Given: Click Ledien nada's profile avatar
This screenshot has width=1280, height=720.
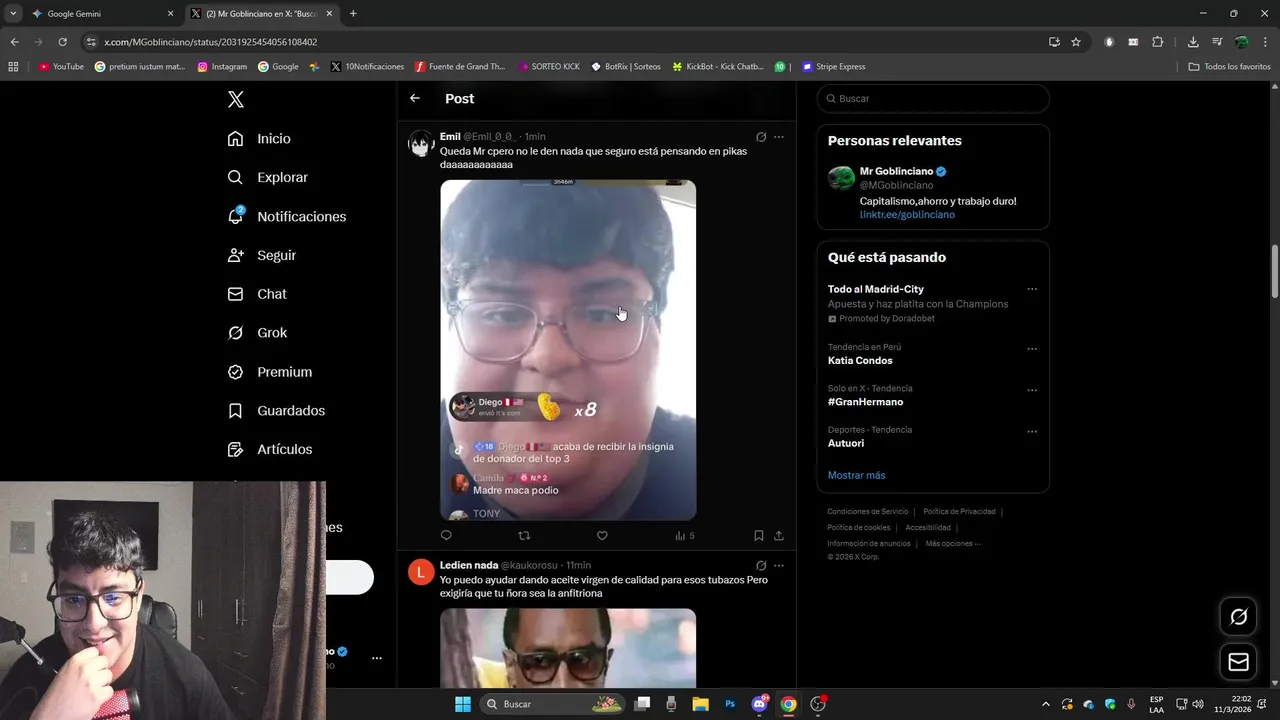Looking at the screenshot, I should click(x=421, y=572).
